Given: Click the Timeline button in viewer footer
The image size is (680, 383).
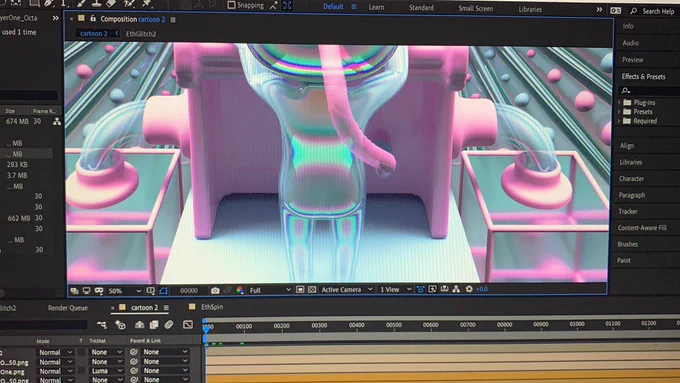Looking at the screenshot, I should [444, 289].
